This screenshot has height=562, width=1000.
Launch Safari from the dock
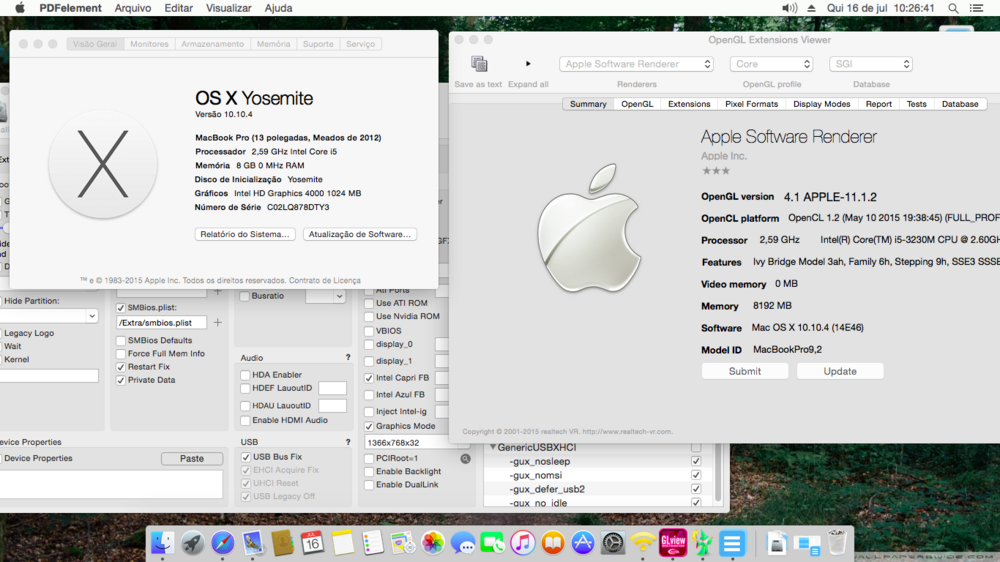[222, 543]
